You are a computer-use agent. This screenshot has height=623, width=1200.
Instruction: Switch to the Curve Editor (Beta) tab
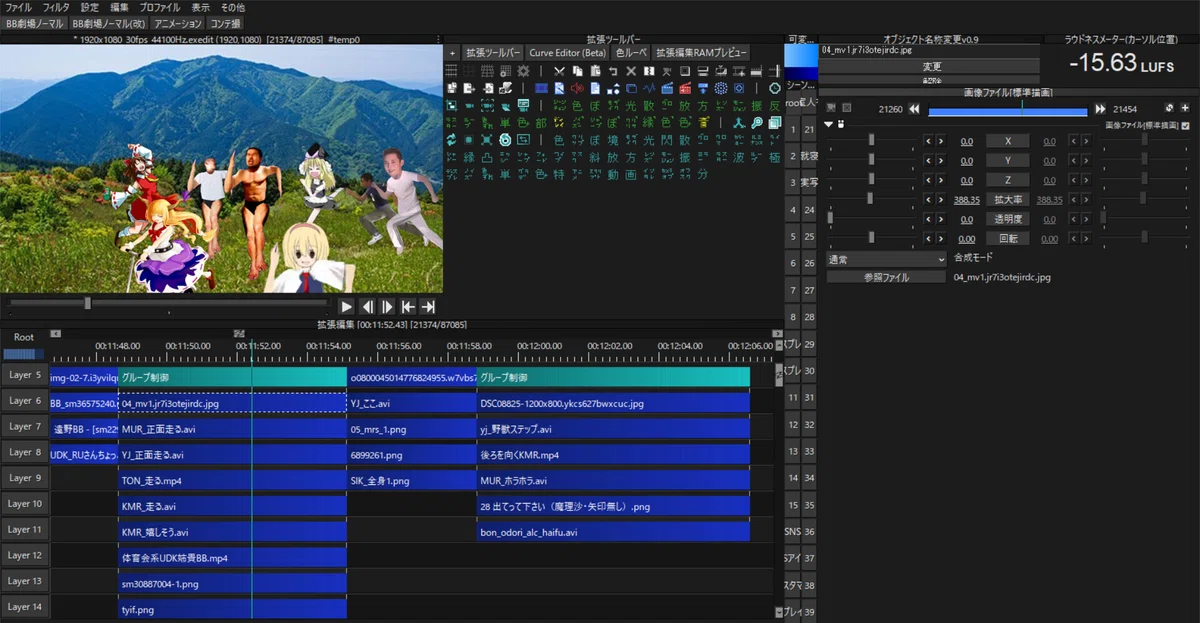tap(567, 52)
